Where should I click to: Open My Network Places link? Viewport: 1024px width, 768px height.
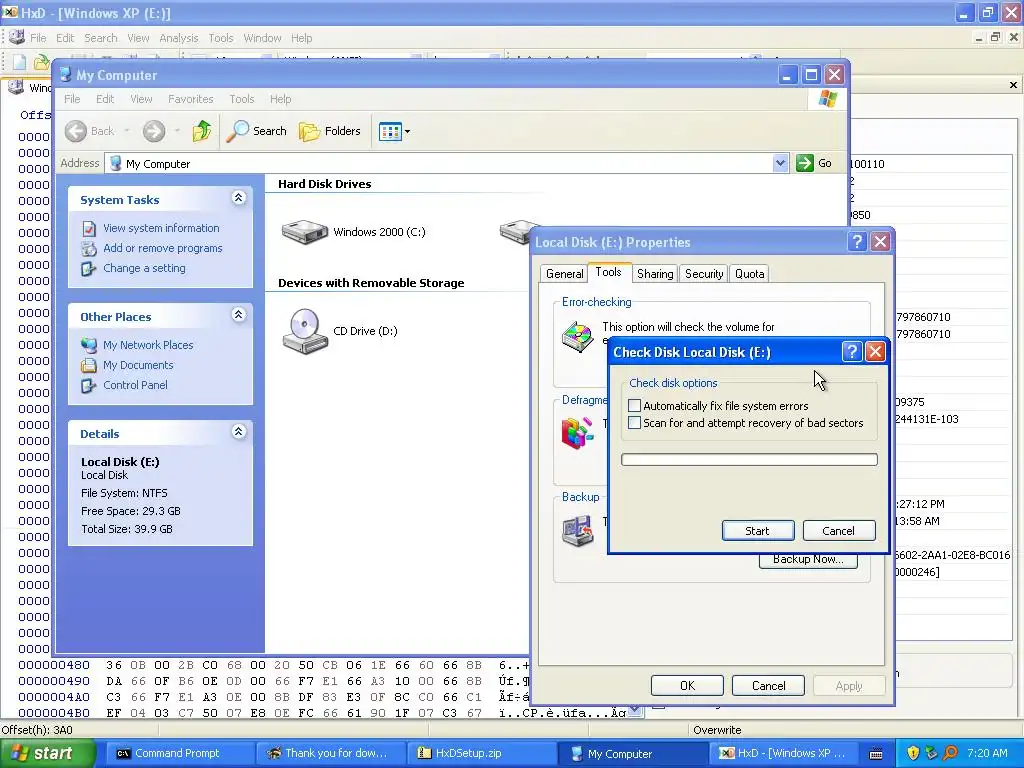point(148,345)
